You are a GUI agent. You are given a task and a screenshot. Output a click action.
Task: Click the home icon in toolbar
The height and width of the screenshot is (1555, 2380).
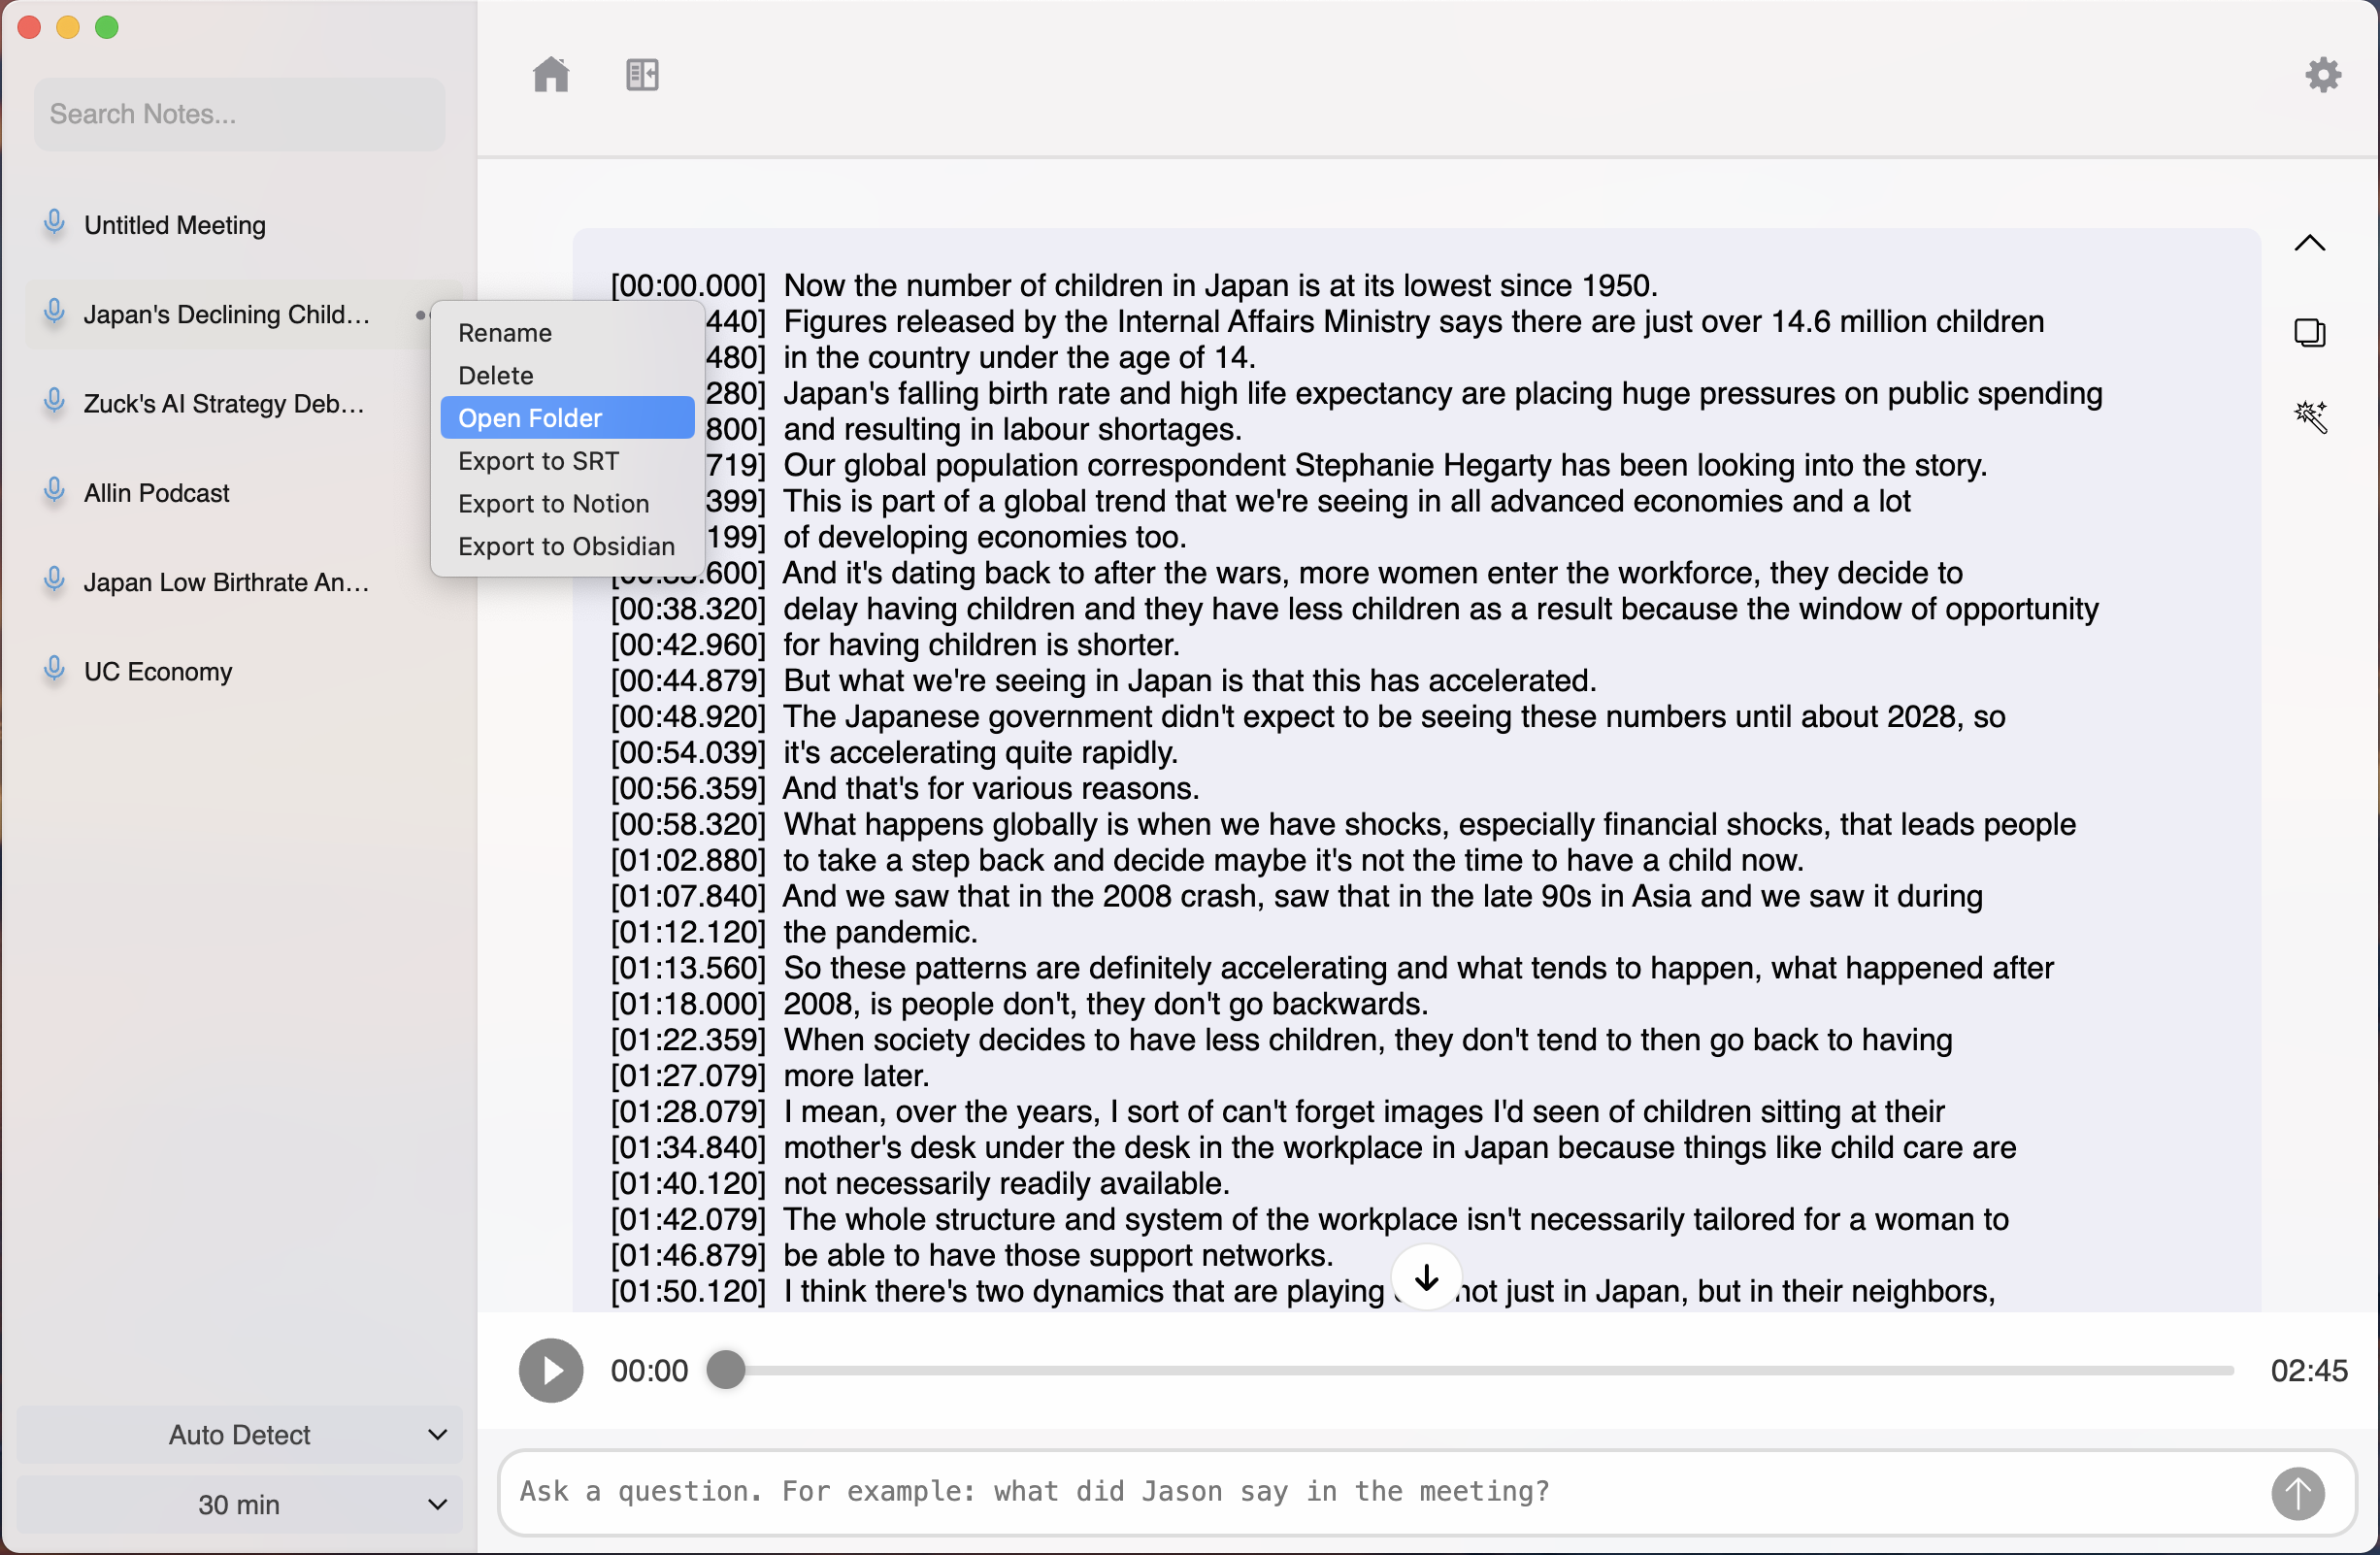[551, 74]
